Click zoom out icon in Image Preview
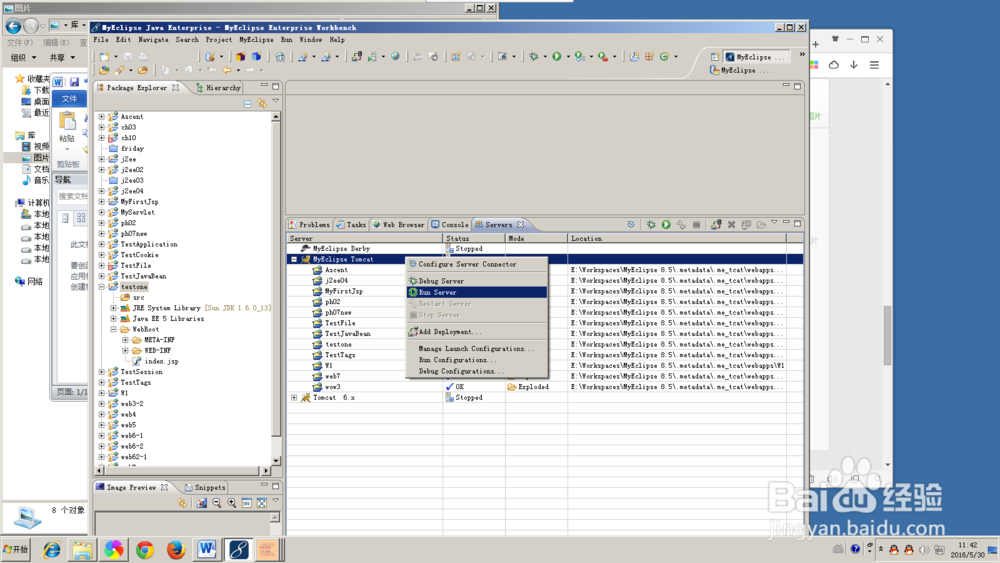Screen dimensions: 1000x563 217,503
